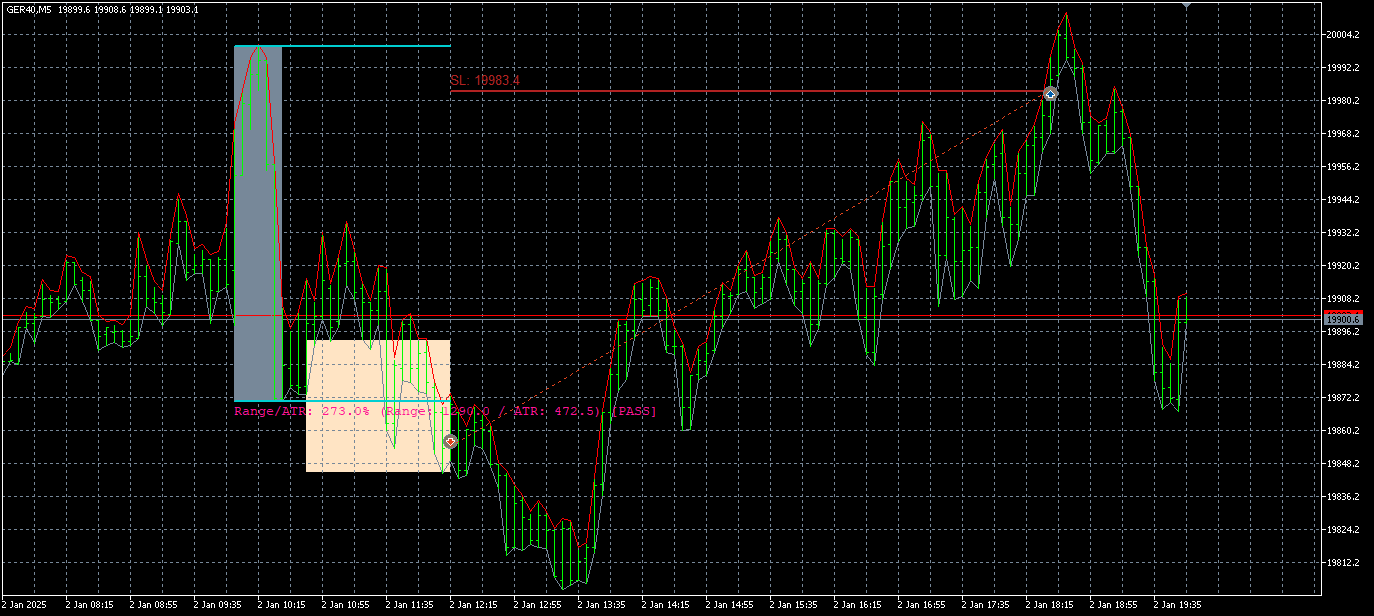
Task: Click time axis label '2 Jan 18:55'
Action: click(1113, 605)
